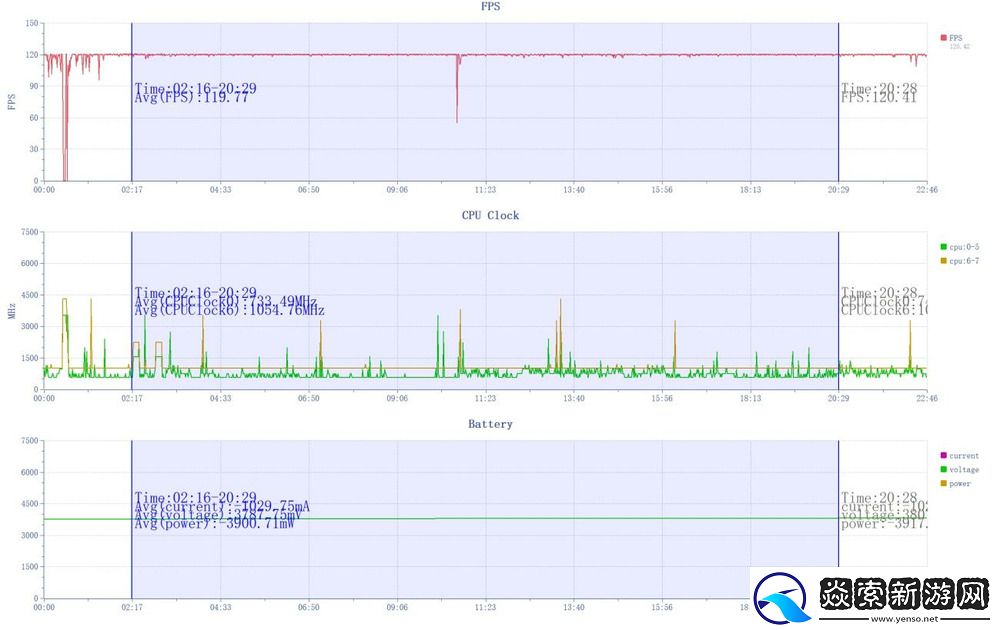Select the CPU Clock chart title
Viewport: 1000px width, 630px height.
tap(490, 215)
